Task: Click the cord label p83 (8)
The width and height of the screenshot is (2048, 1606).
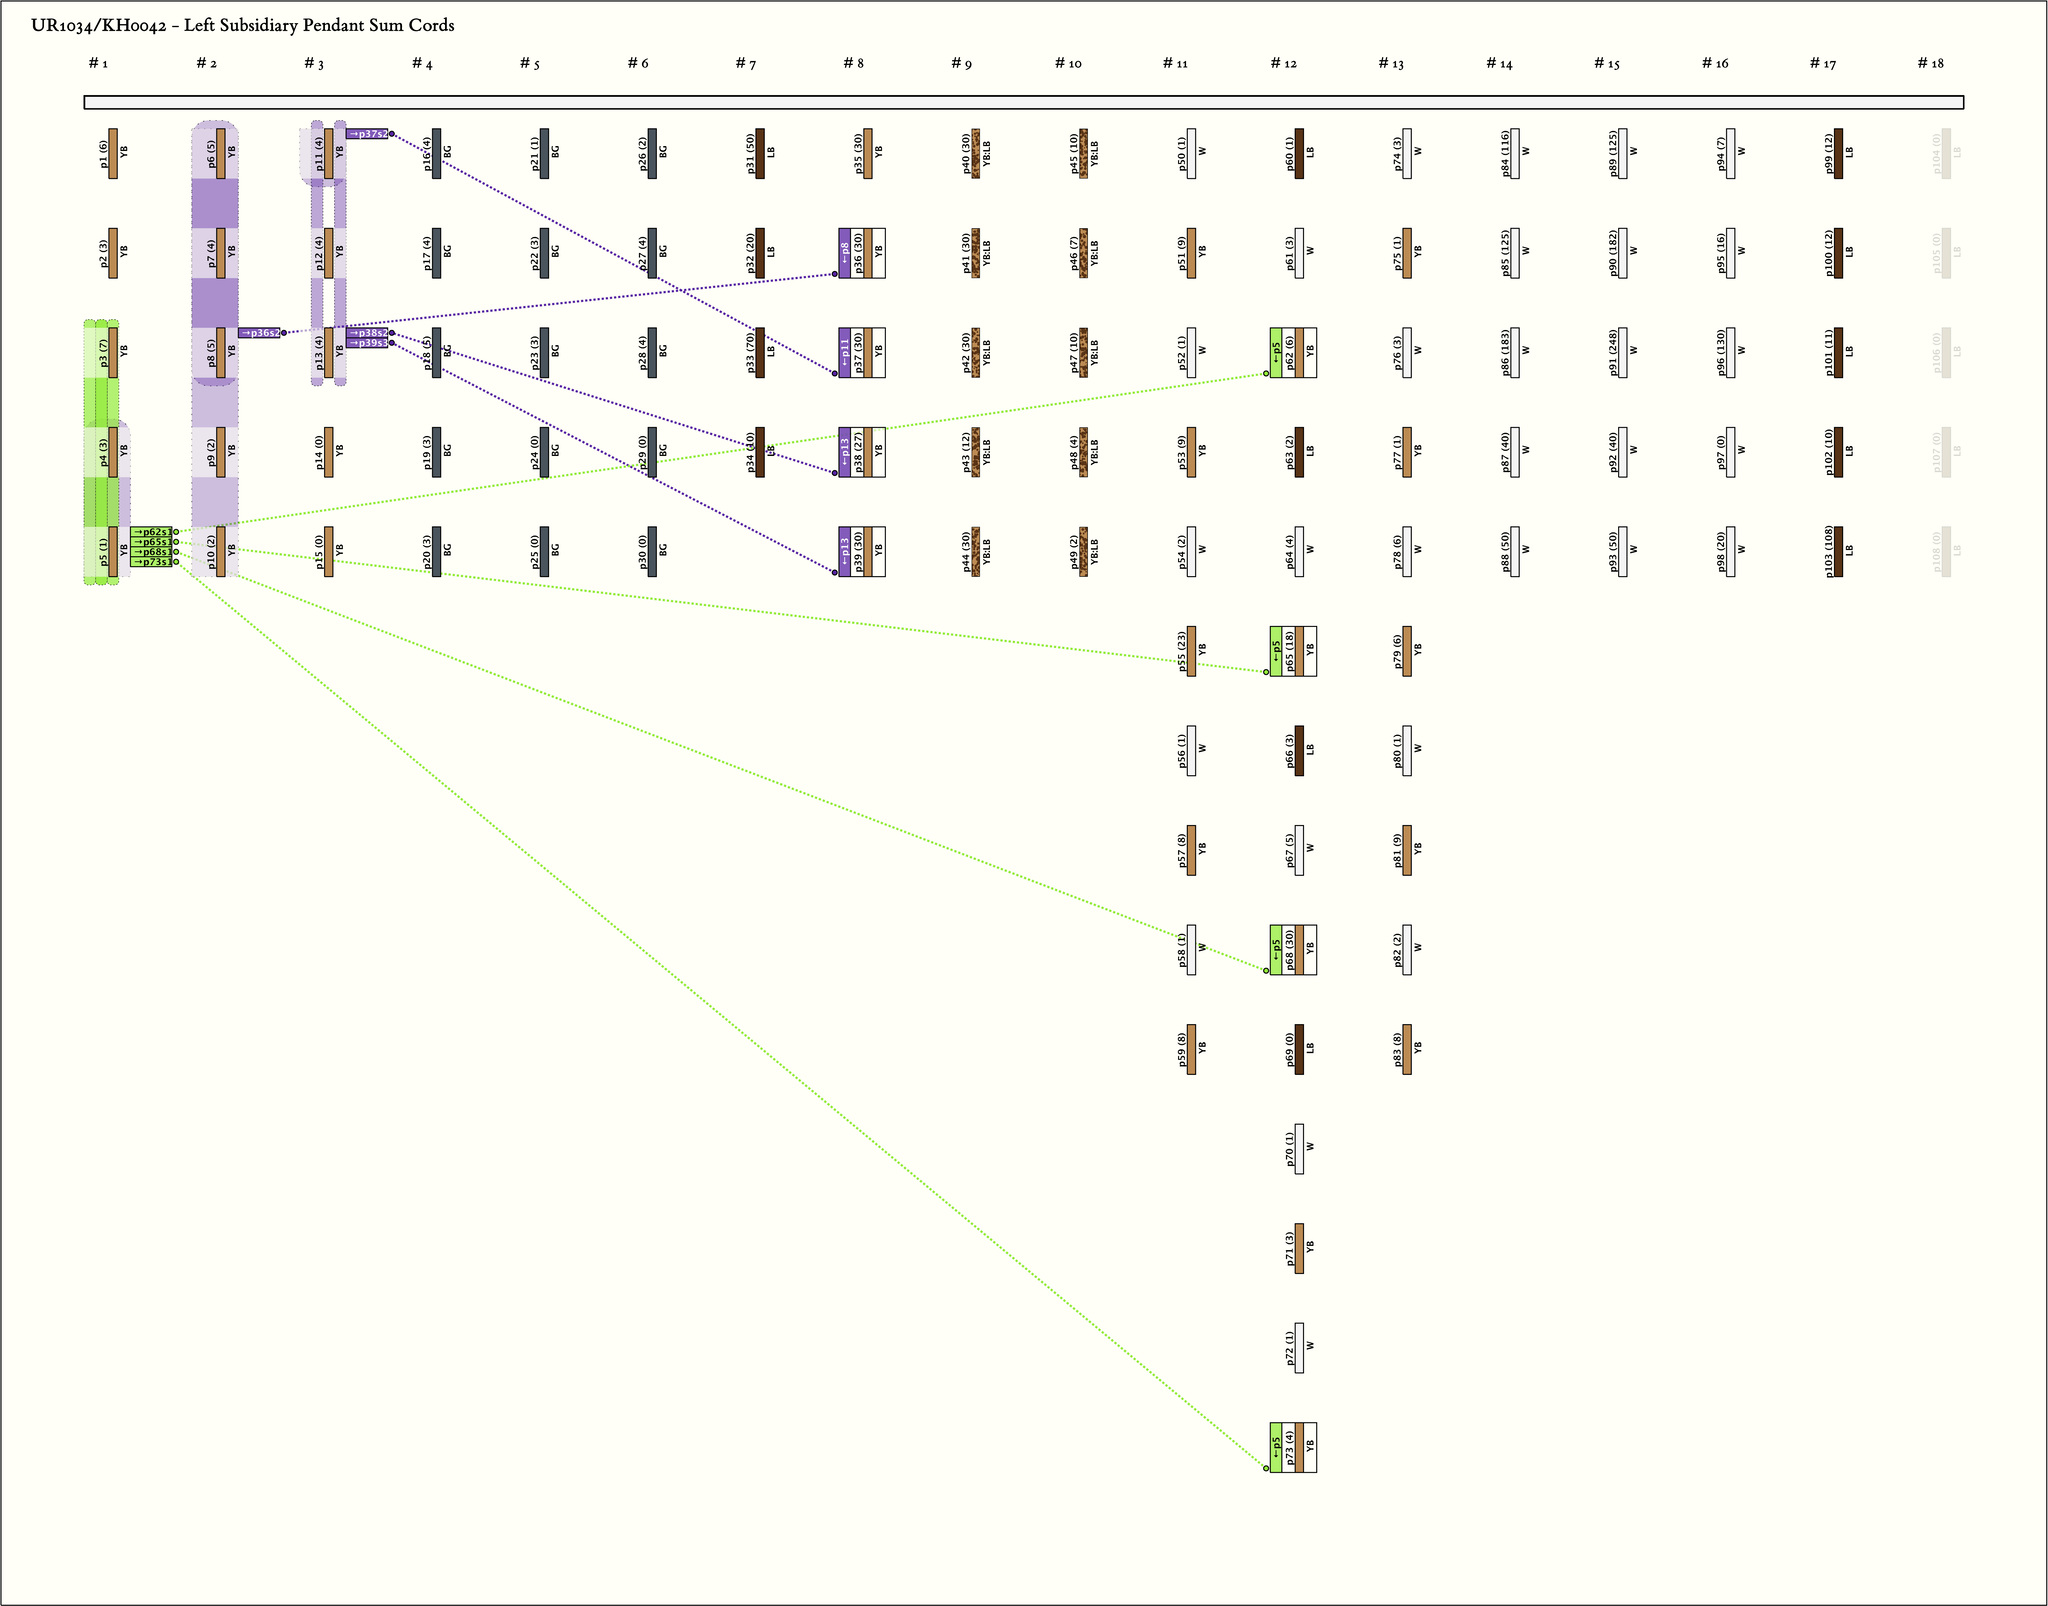Action: coord(1398,1050)
